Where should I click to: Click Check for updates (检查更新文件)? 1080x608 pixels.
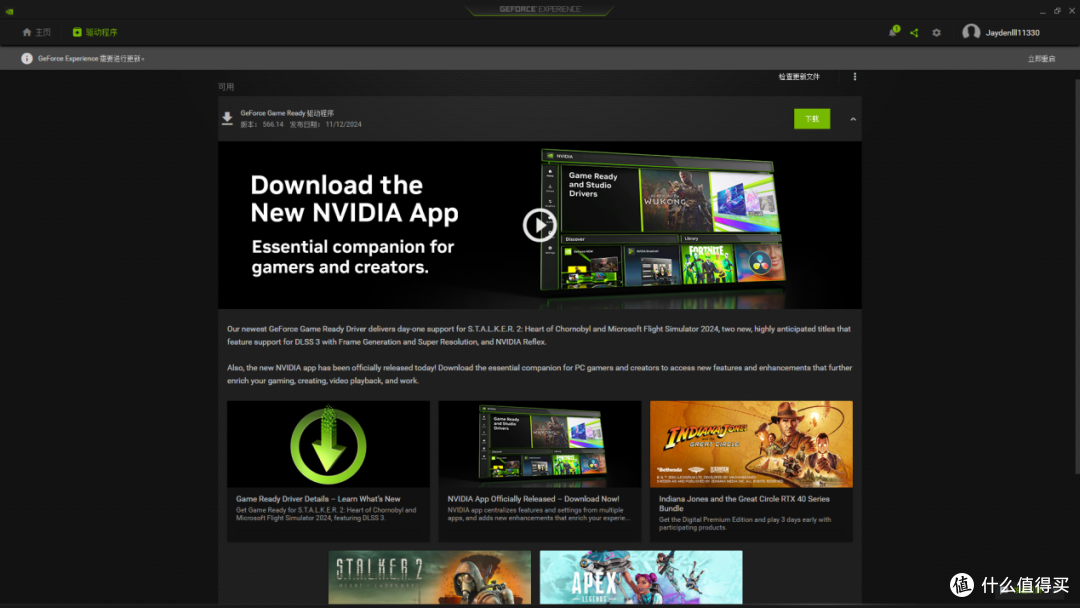click(799, 76)
